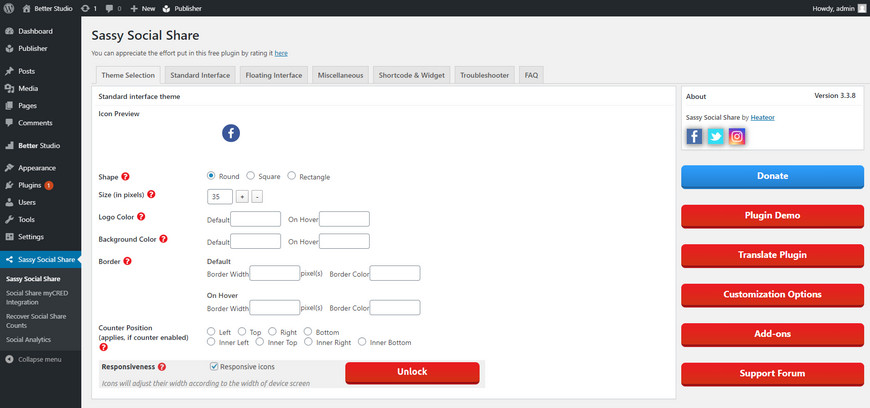Set counter position to Inner Right
Screen dimensions: 870x408
click(x=308, y=342)
